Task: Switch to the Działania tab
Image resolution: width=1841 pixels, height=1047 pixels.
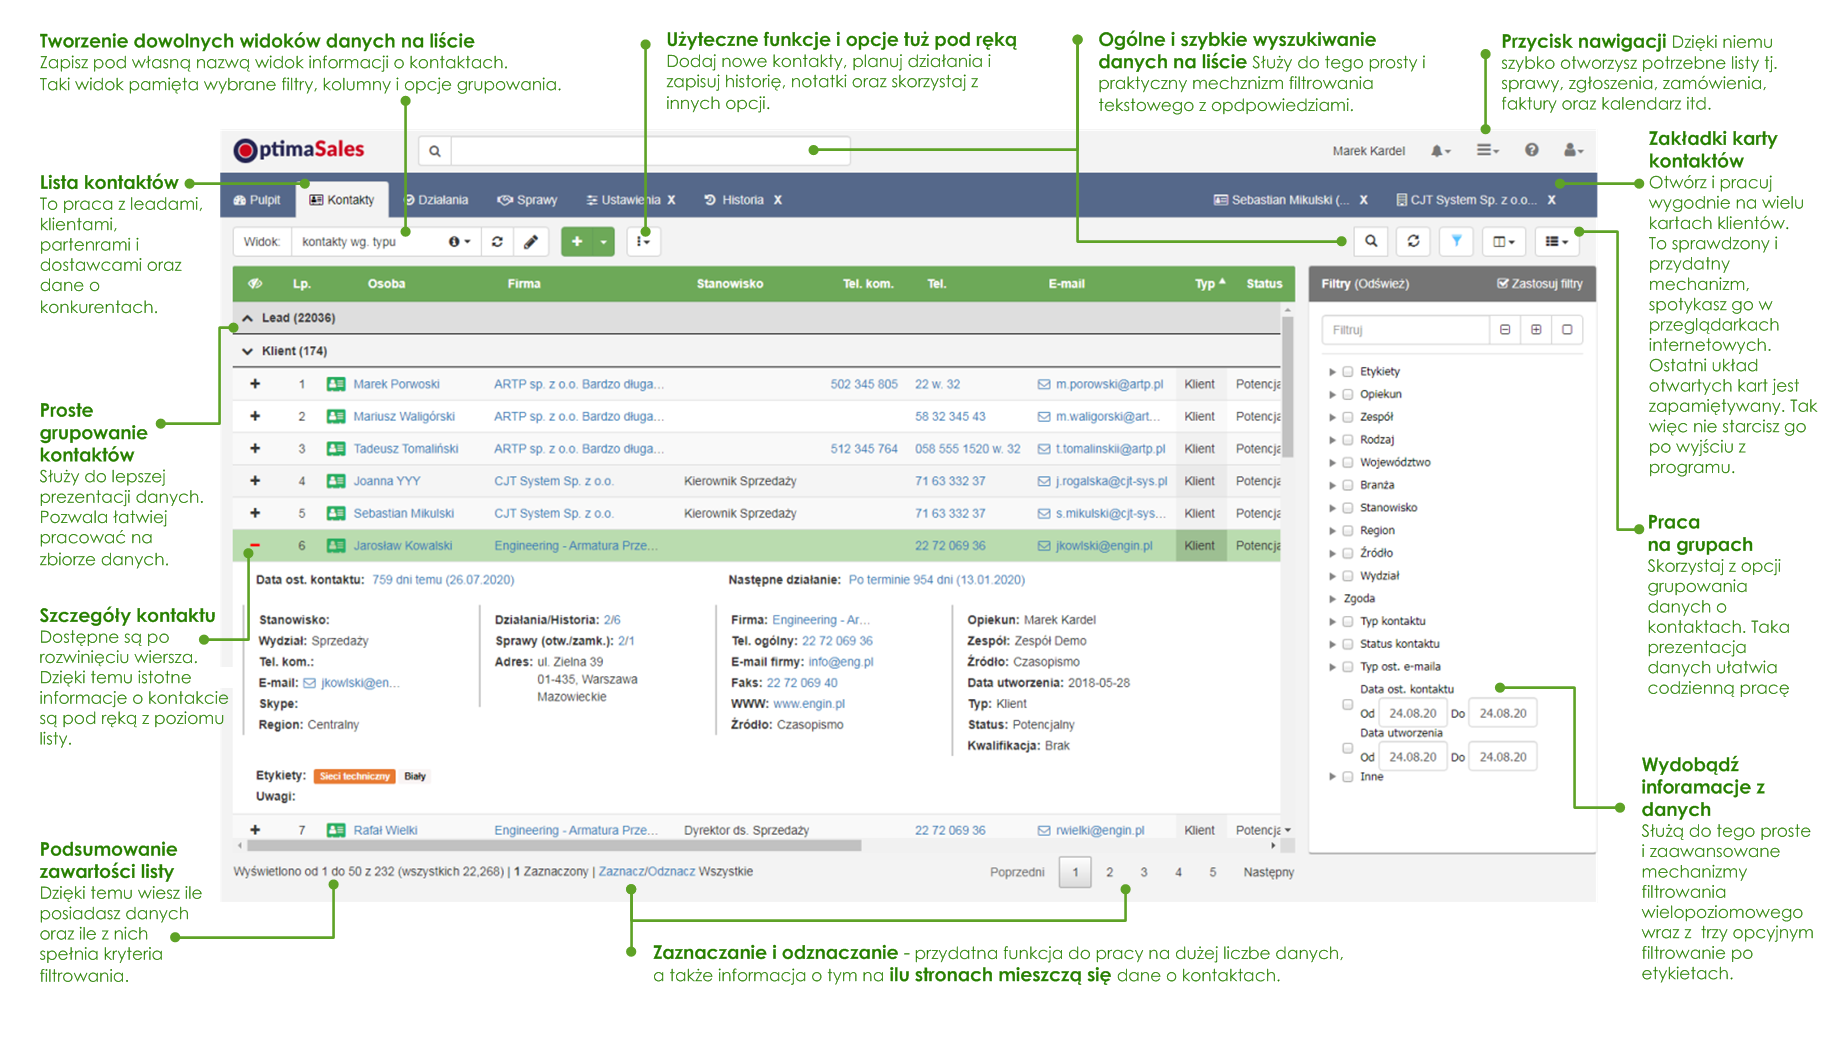Action: (x=436, y=200)
